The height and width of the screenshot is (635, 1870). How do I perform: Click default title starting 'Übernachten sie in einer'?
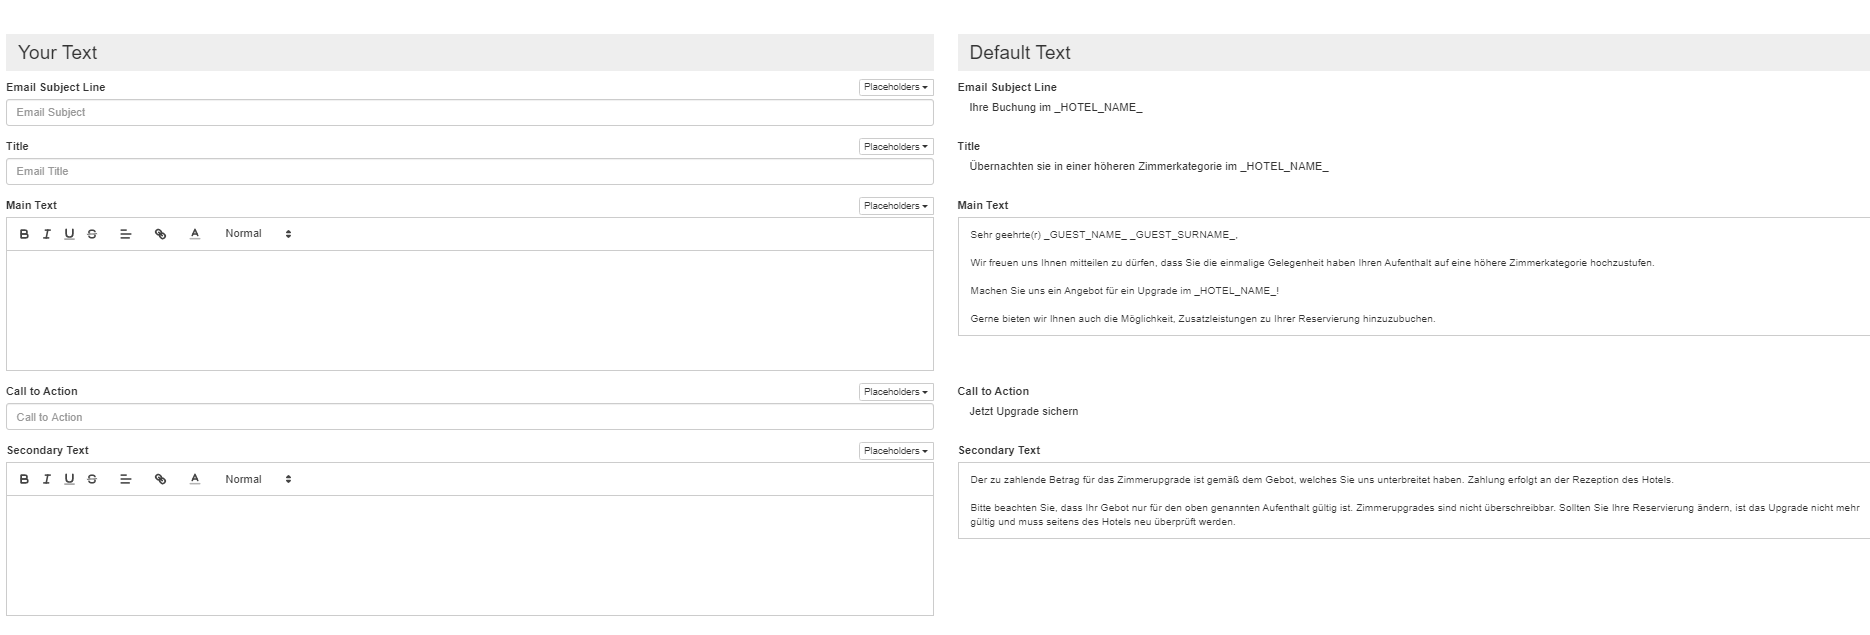[x=1149, y=167]
